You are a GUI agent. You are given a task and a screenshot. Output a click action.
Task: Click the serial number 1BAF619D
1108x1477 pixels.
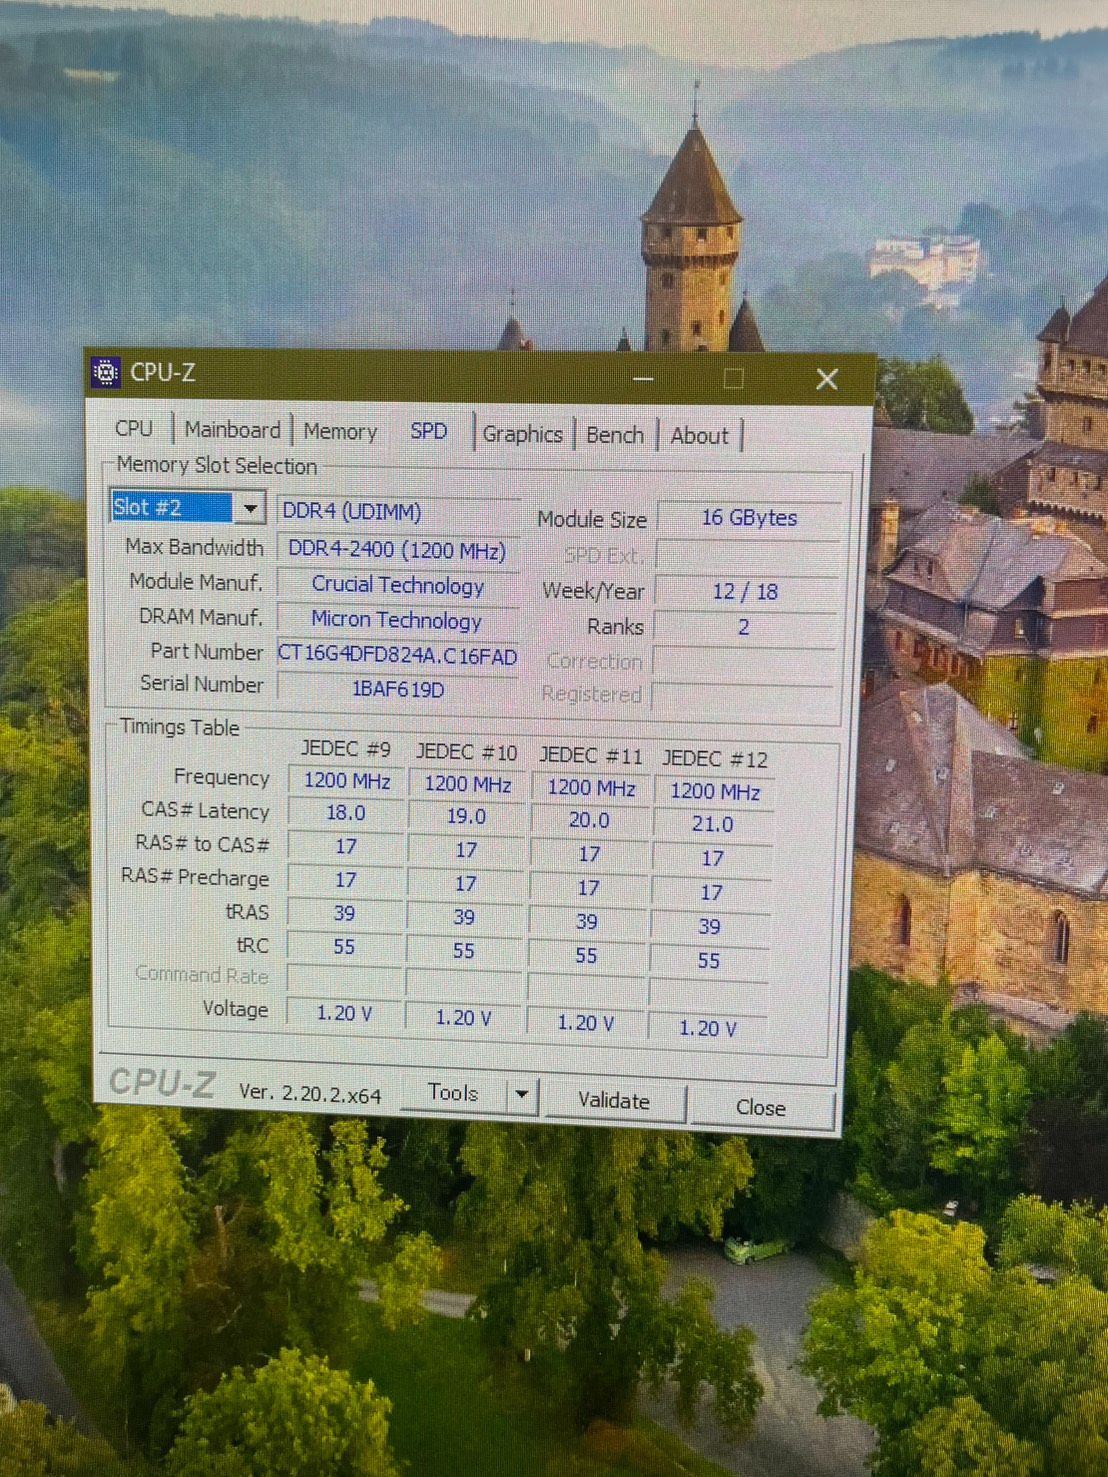[397, 690]
